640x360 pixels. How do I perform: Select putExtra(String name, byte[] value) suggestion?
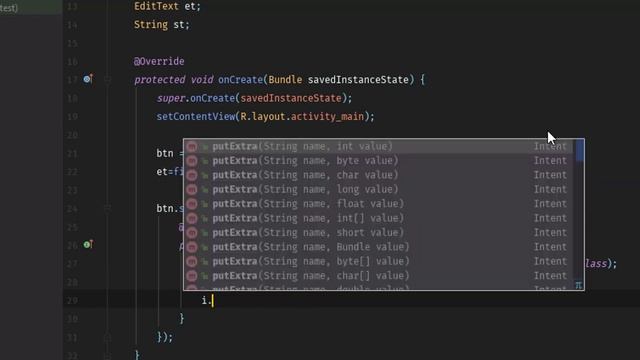click(378, 261)
